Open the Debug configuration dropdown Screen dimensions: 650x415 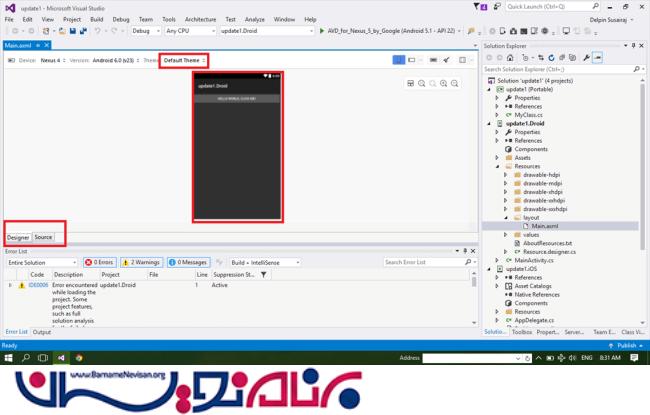point(144,31)
